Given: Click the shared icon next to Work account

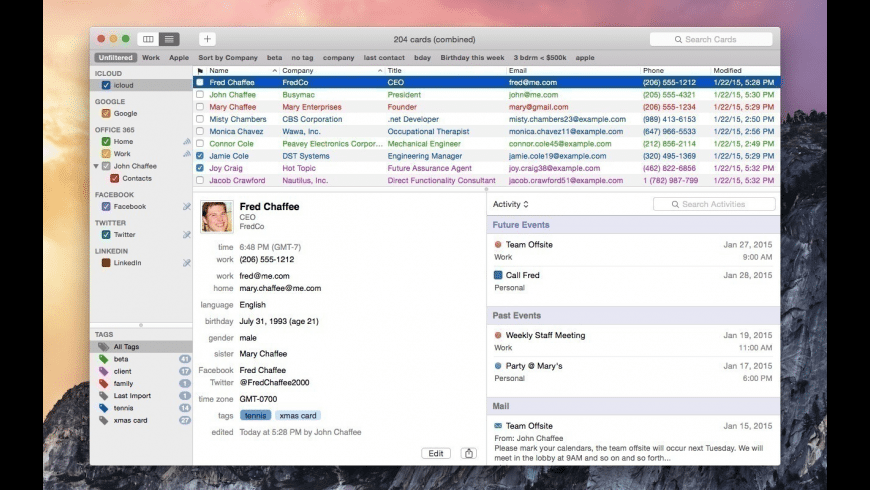Looking at the screenshot, I should coord(186,154).
